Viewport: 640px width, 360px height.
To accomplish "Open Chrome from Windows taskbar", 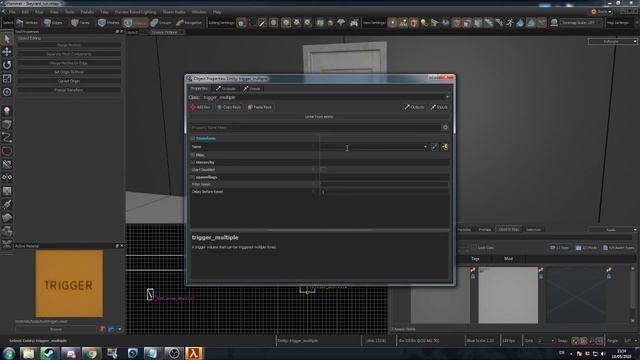I will pyautogui.click(x=91, y=353).
